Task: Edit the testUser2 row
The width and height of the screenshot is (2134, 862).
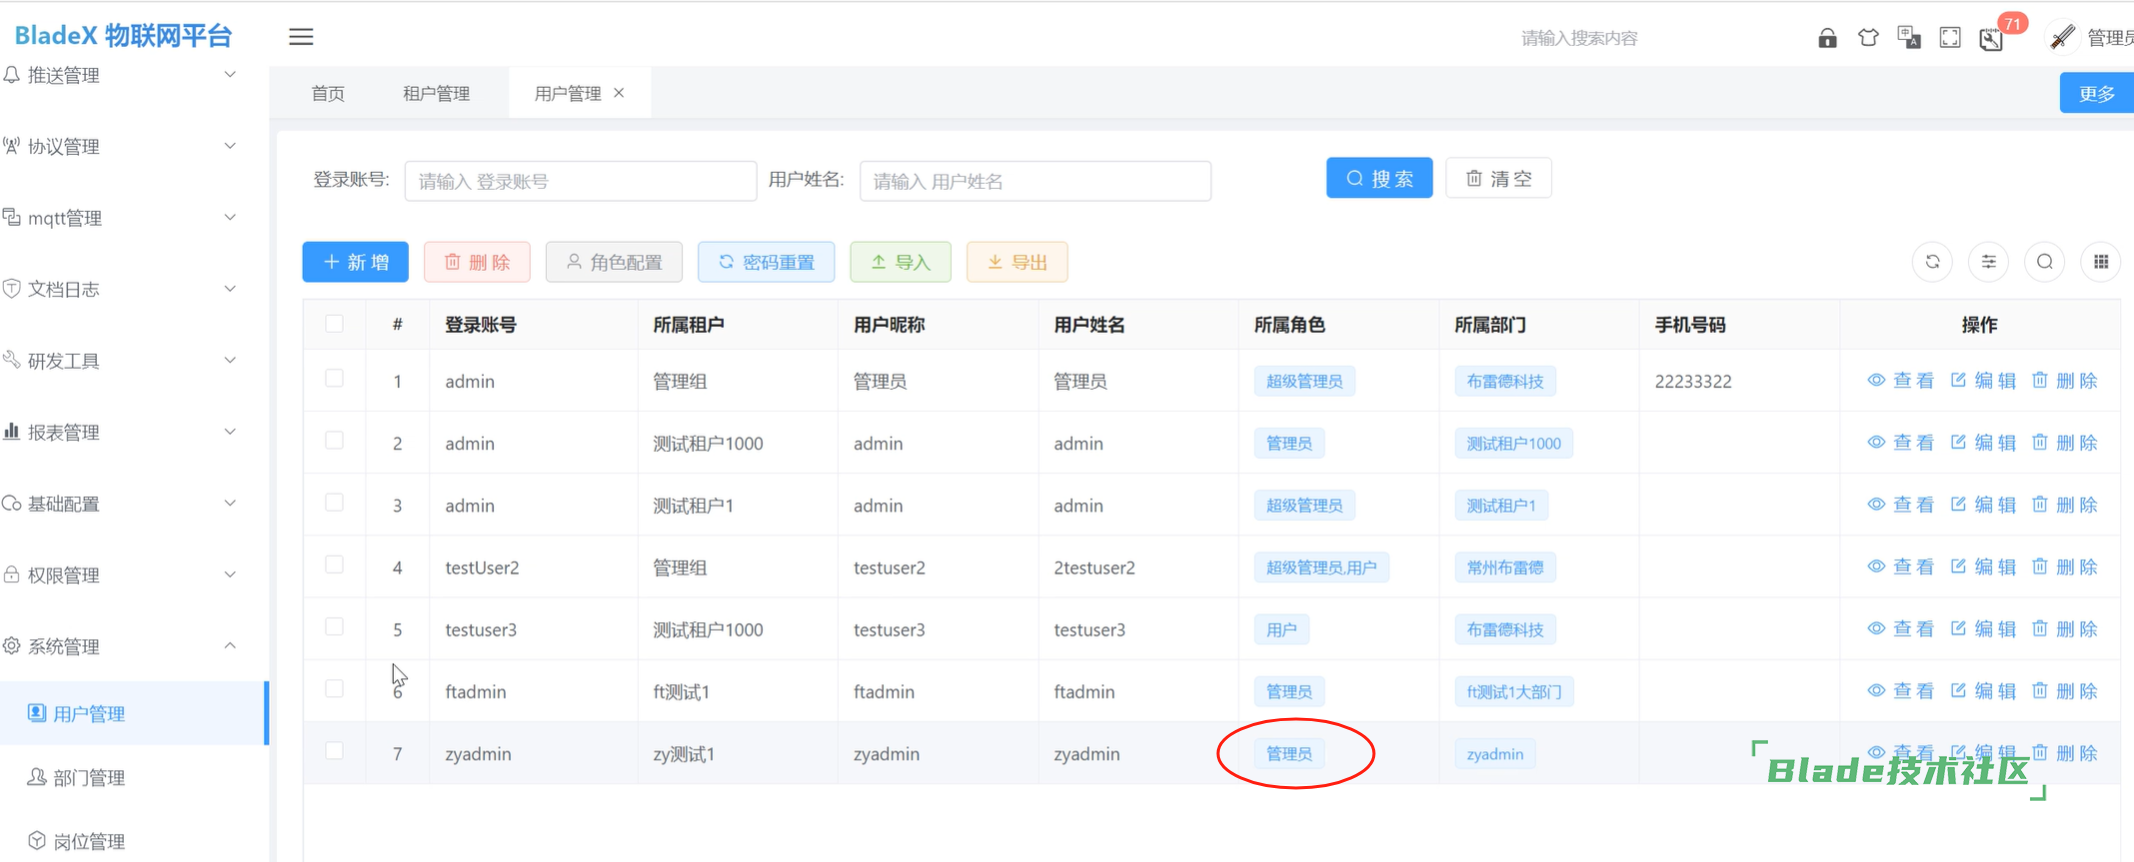Action: click(1983, 567)
